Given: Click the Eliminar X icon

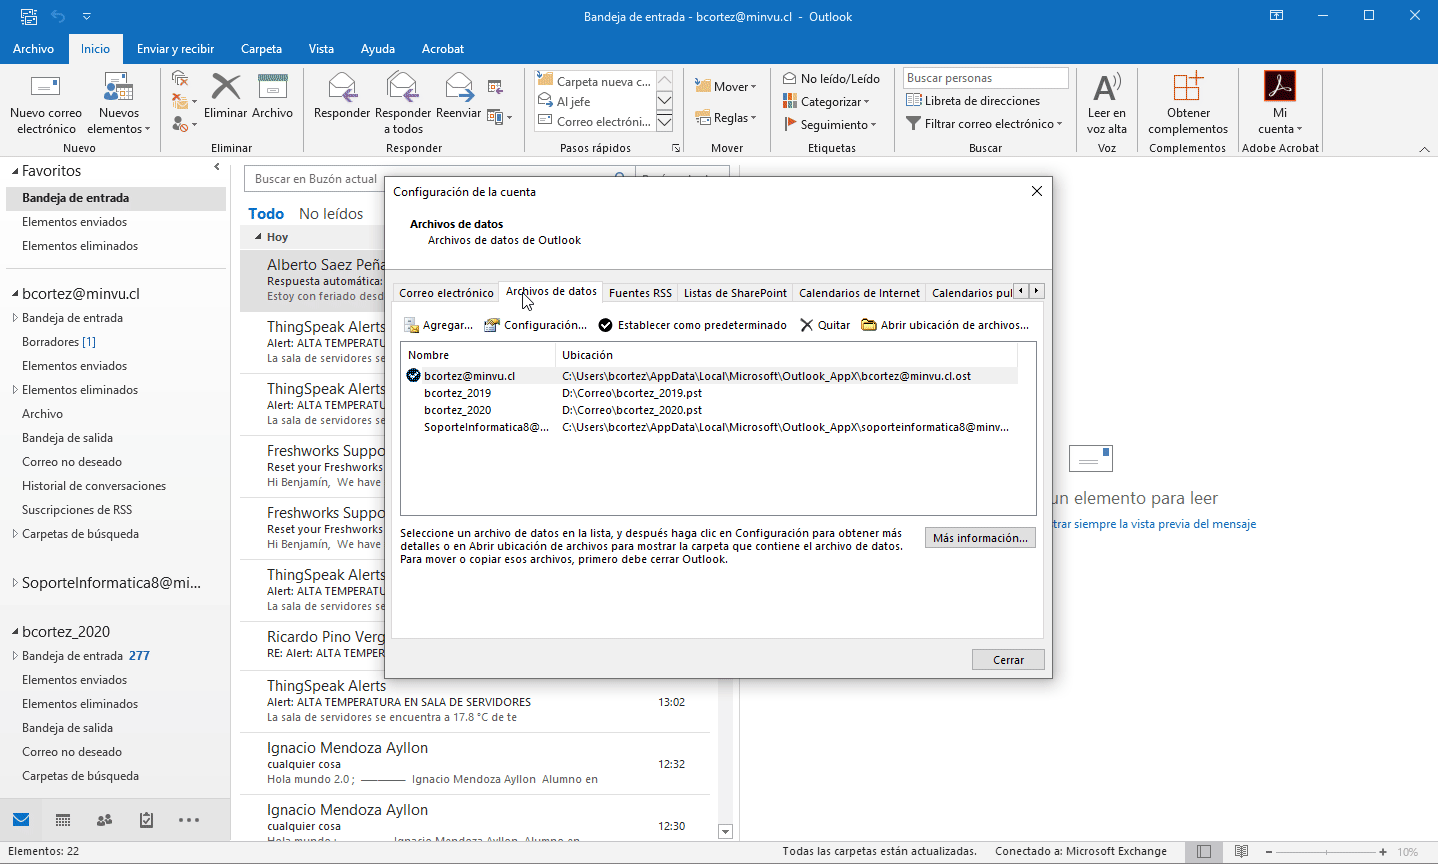Looking at the screenshot, I should [226, 87].
